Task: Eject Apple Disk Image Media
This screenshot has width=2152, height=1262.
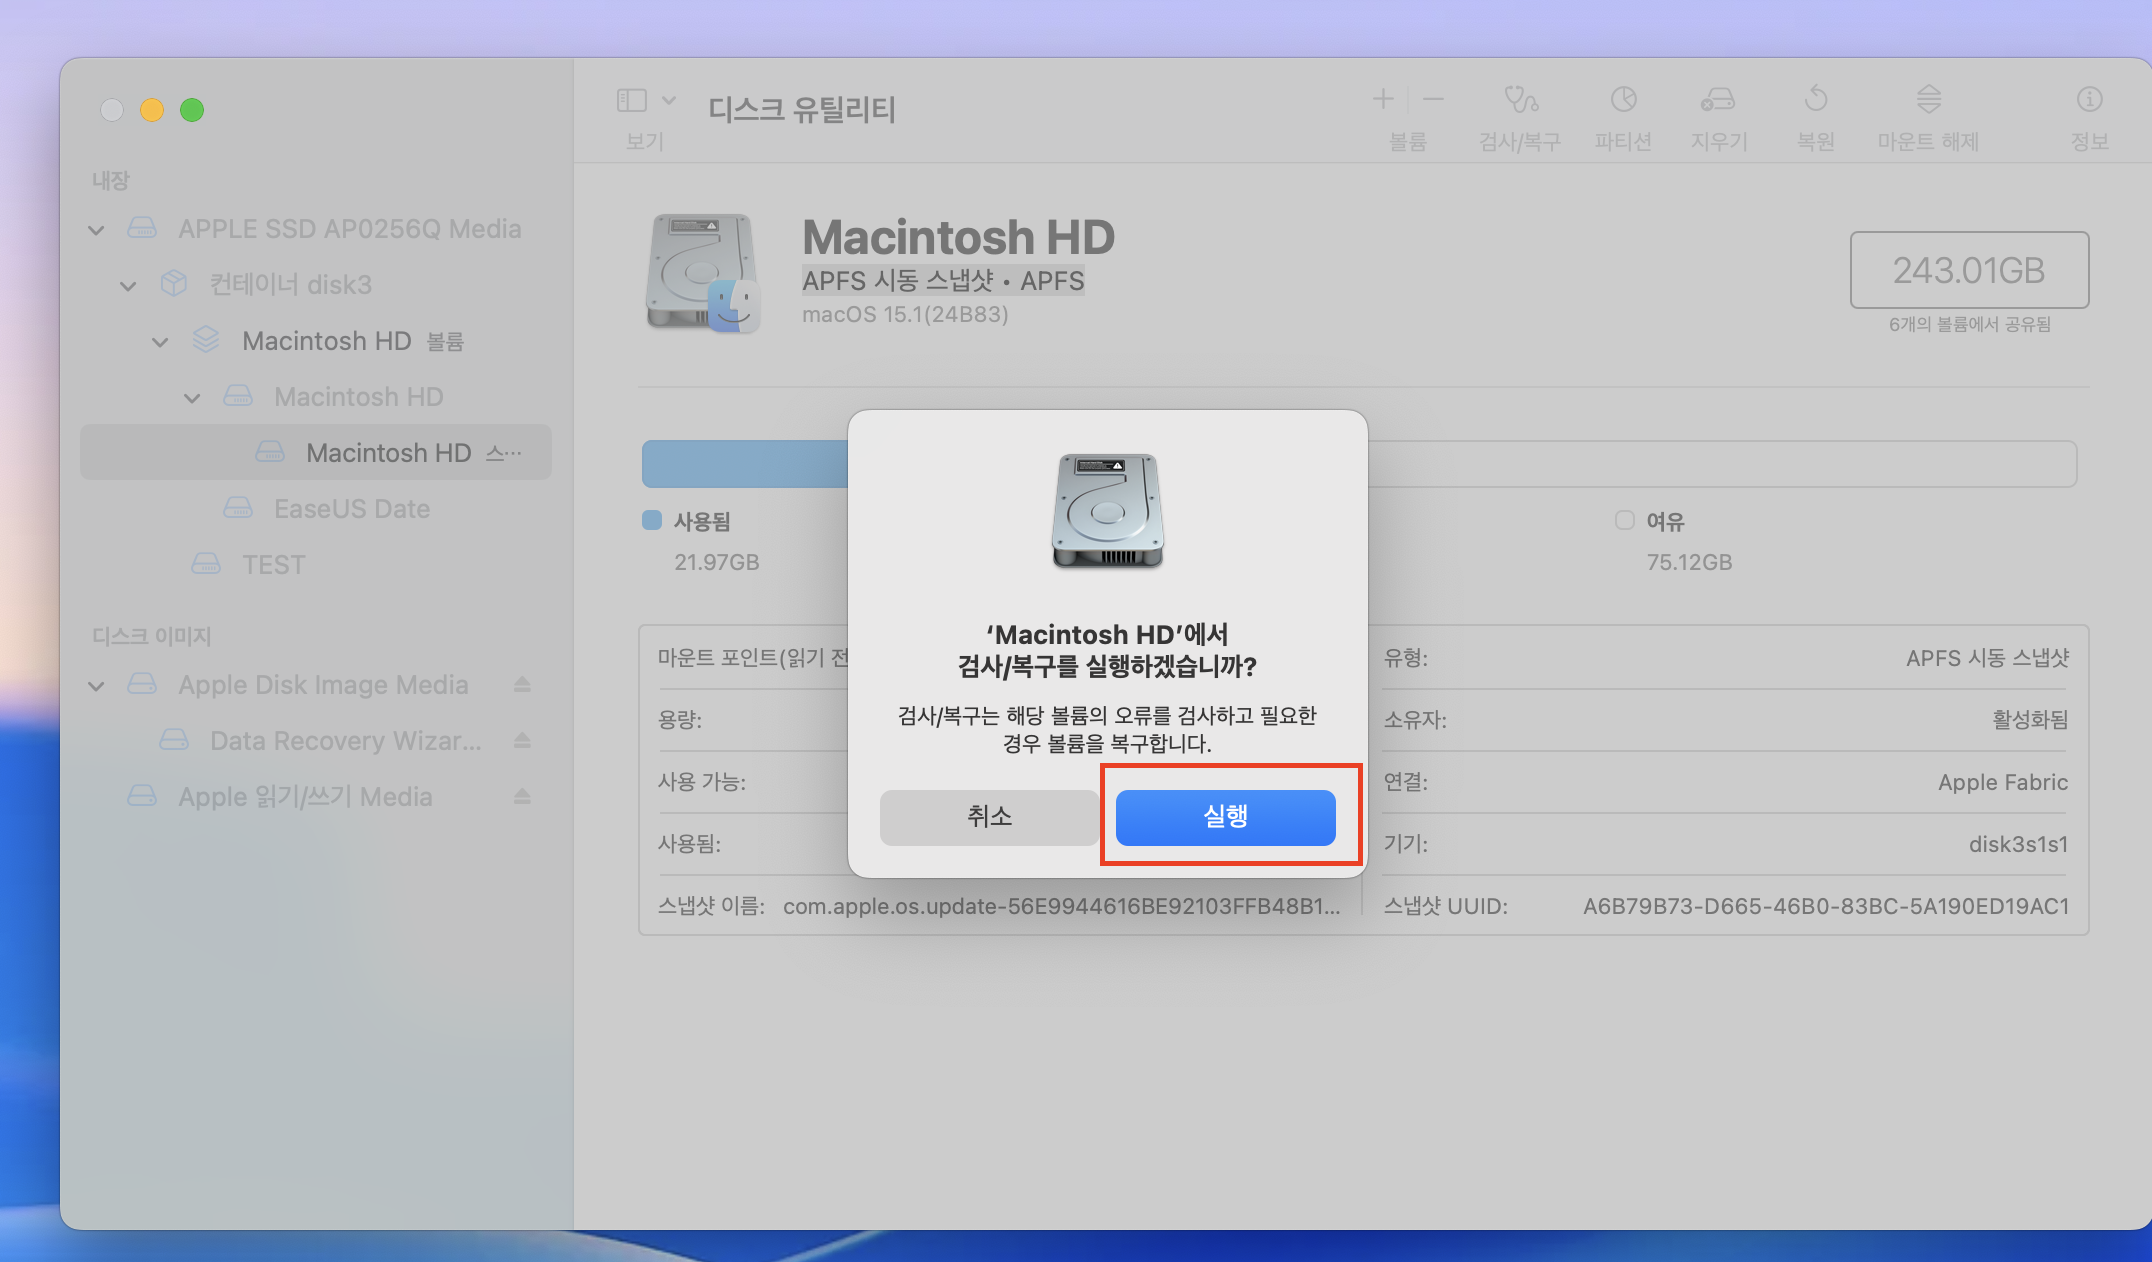Action: click(x=522, y=685)
